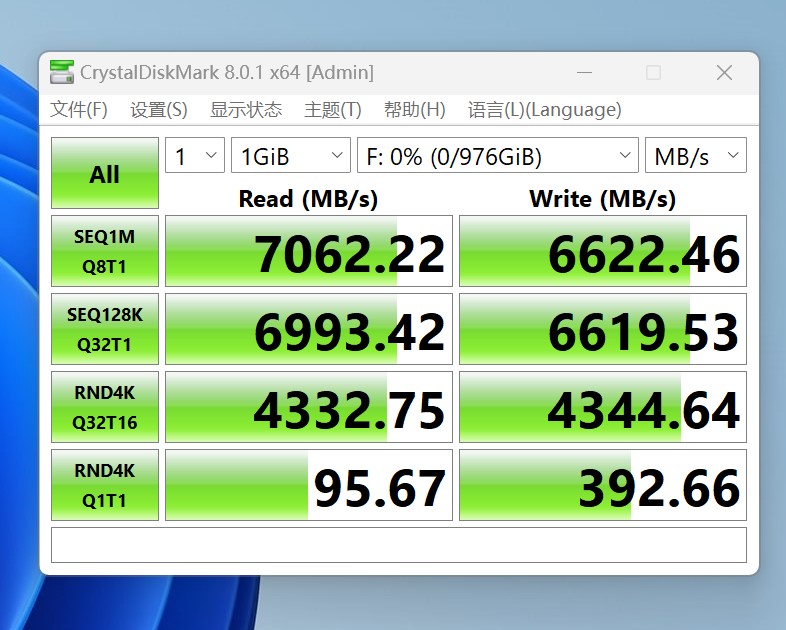Start all benchmarks with the All button
786x630 pixels.
point(105,173)
